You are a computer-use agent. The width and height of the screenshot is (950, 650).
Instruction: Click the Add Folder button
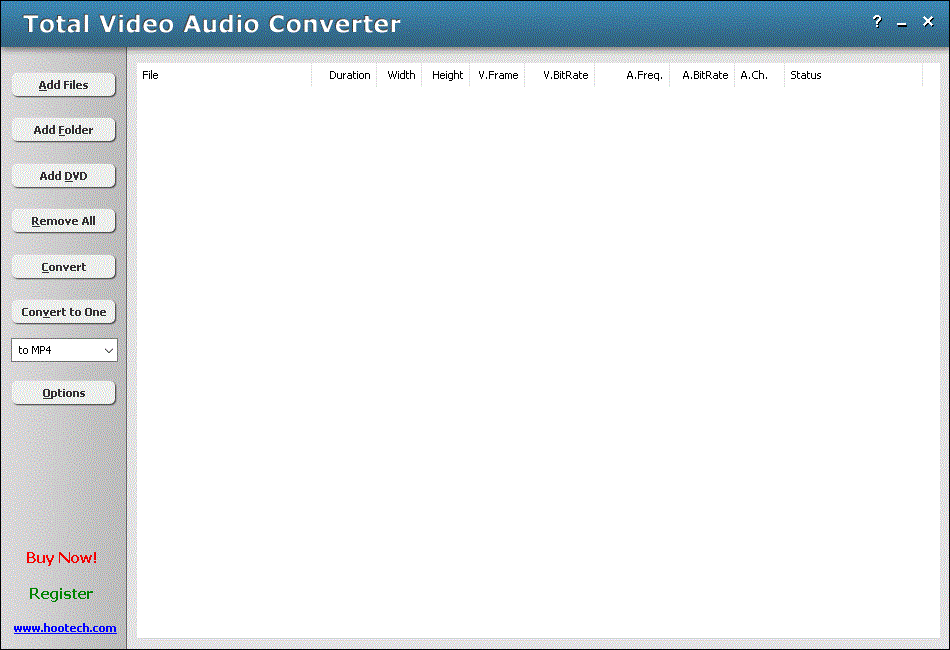coord(64,130)
